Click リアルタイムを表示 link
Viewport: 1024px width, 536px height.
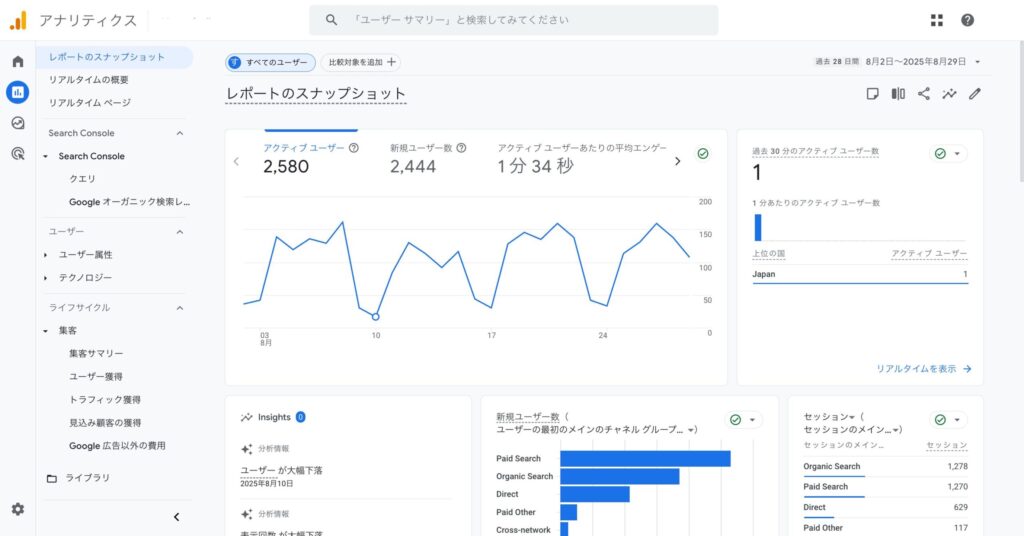923,369
